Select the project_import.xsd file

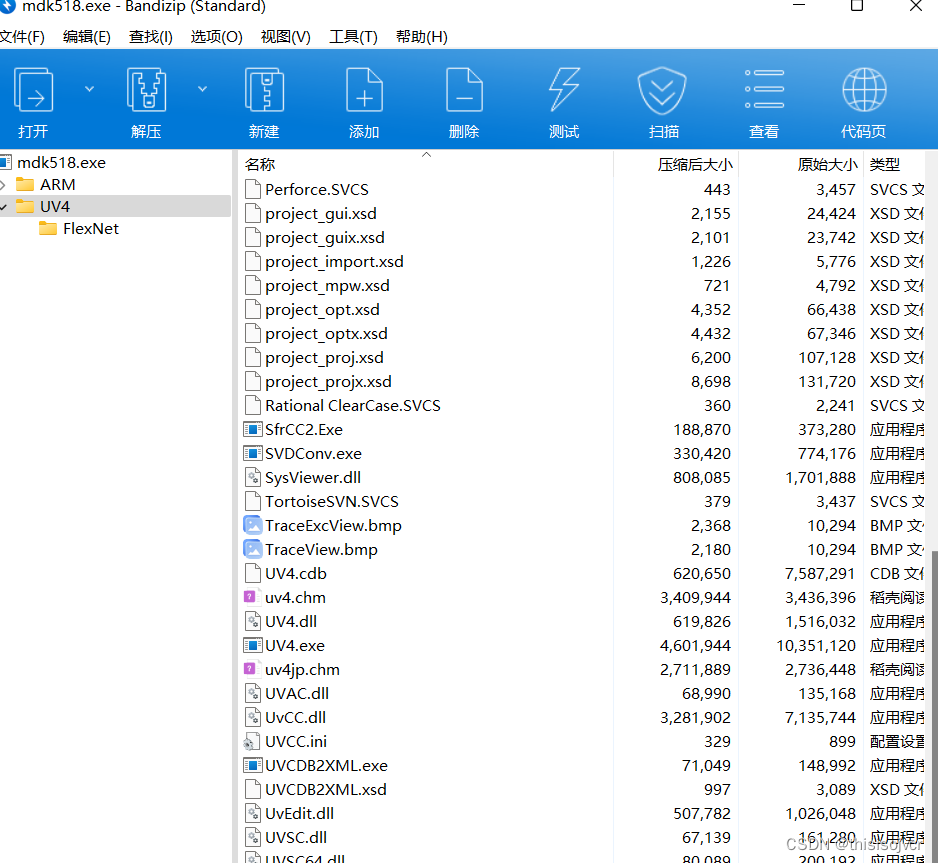[x=334, y=261]
